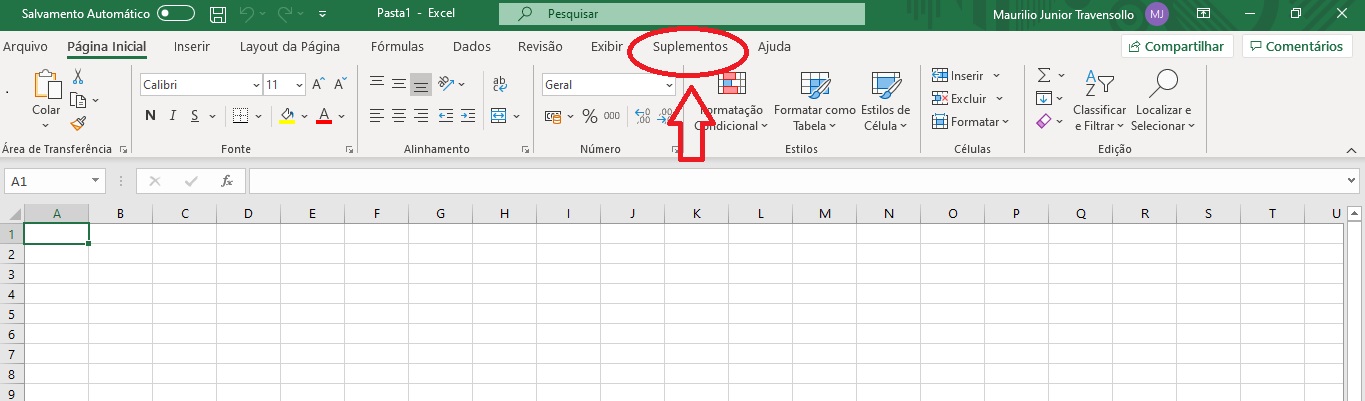Open the Geral number format dropdown
Viewport: 1365px width, 401px height.
coord(669,85)
